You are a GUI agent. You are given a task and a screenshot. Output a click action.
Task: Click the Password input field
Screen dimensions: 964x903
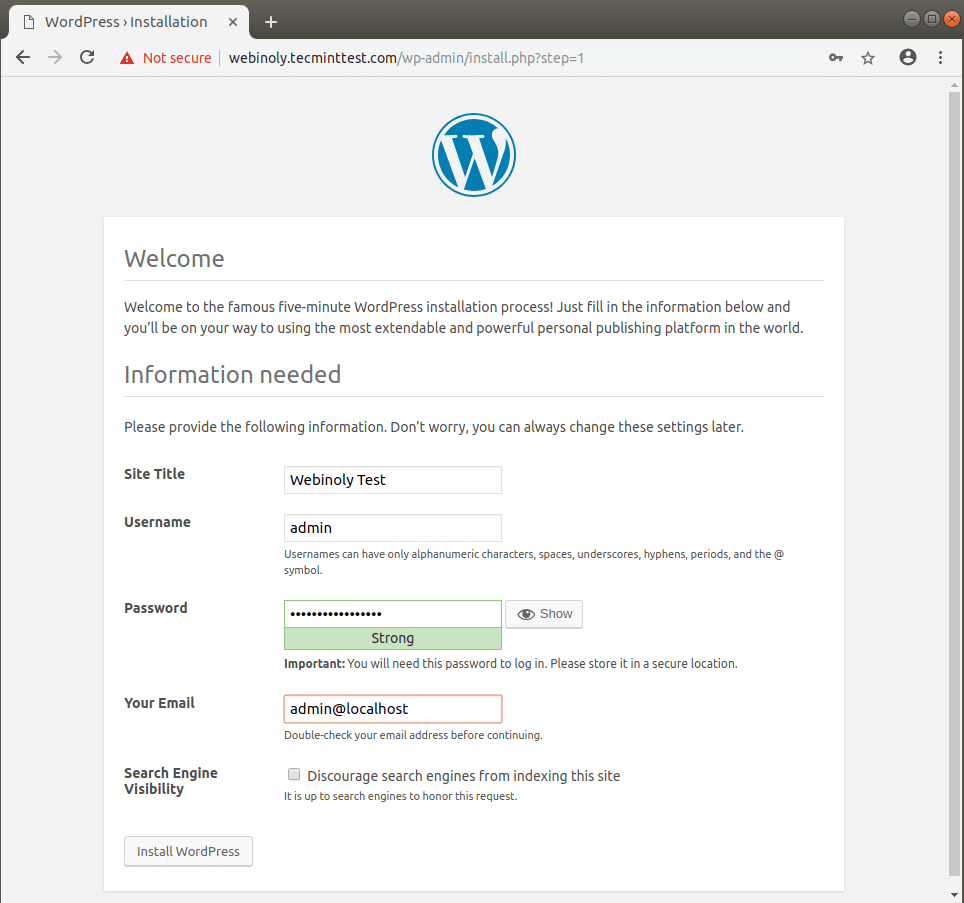pyautogui.click(x=392, y=613)
